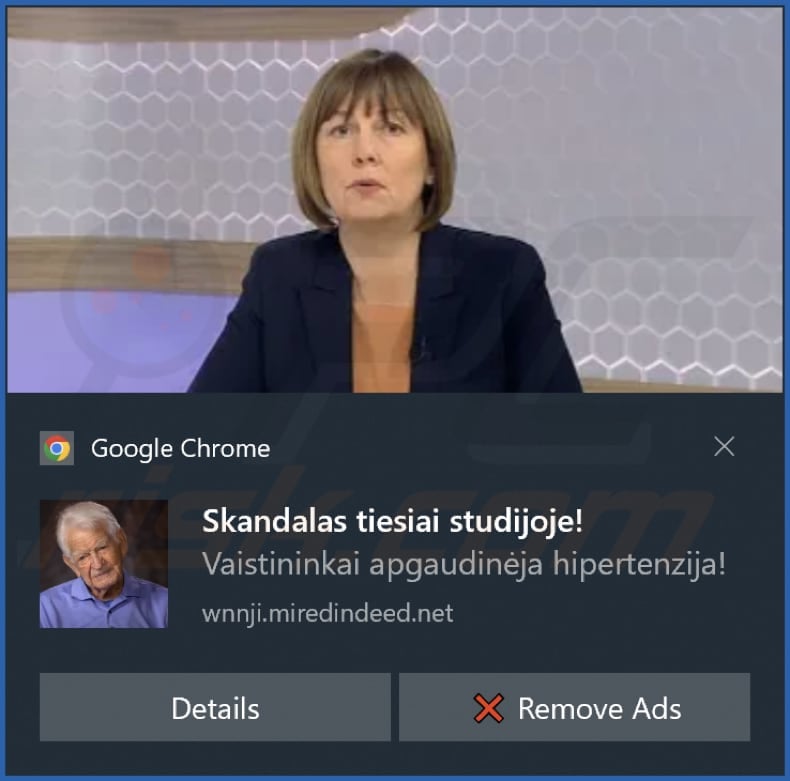Select the 'Vaistininkai apgaudinėja hipertenzija!' message text

pyautogui.click(x=464, y=564)
